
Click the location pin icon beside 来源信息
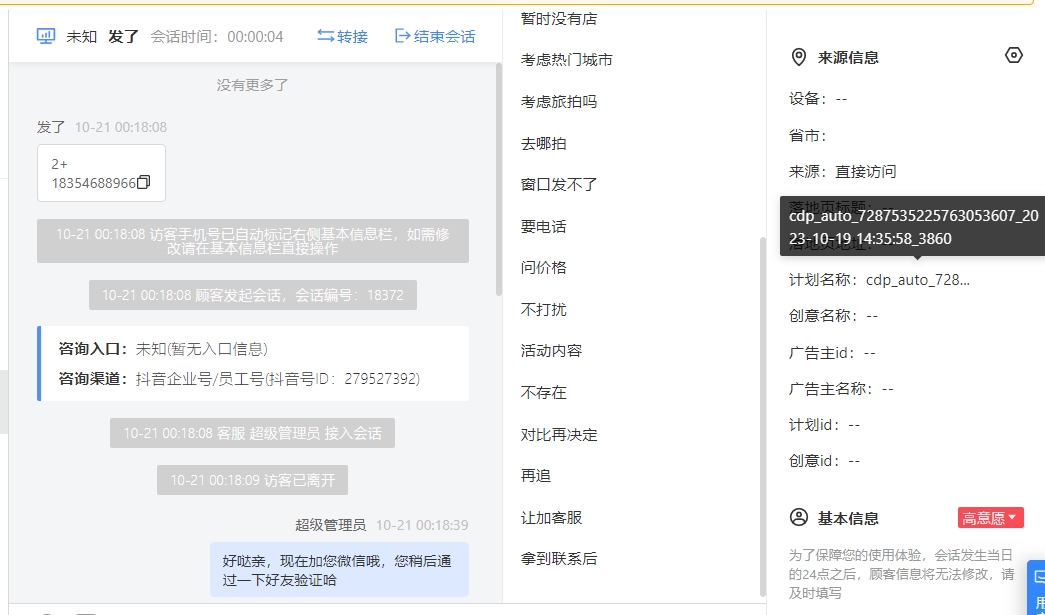[798, 57]
